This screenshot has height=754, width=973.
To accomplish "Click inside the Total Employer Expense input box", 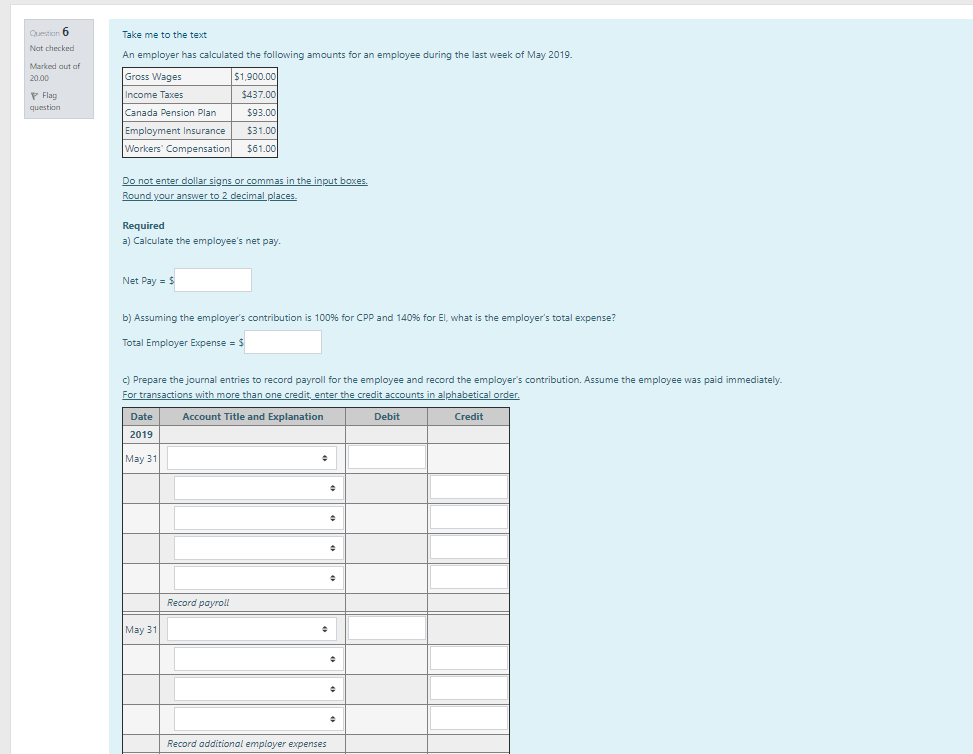I will [283, 342].
